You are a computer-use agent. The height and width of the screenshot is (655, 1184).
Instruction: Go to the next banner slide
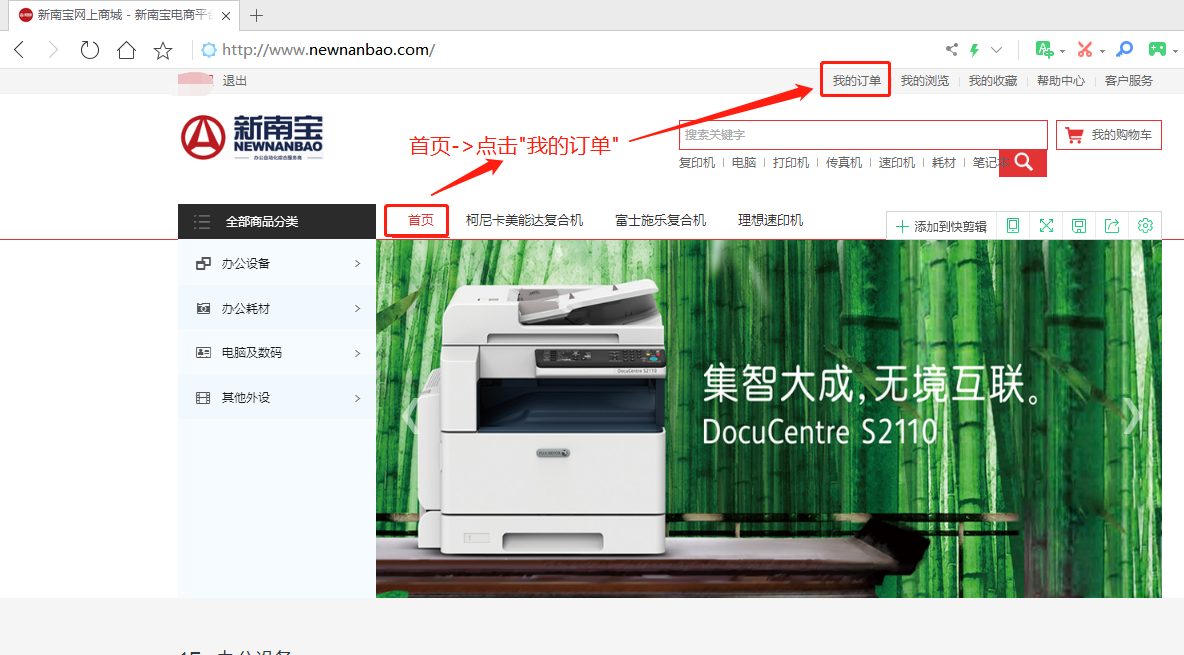point(1131,416)
